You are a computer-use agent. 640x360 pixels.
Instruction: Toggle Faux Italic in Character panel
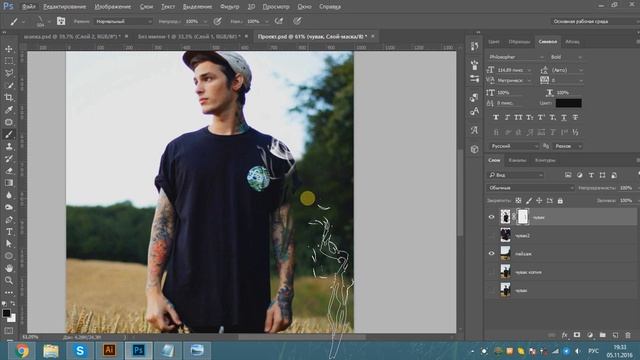[x=507, y=118]
